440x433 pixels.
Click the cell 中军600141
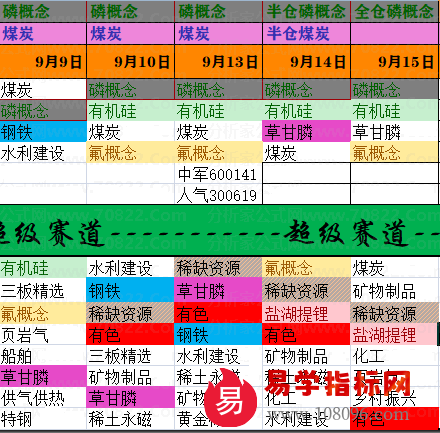(218, 174)
